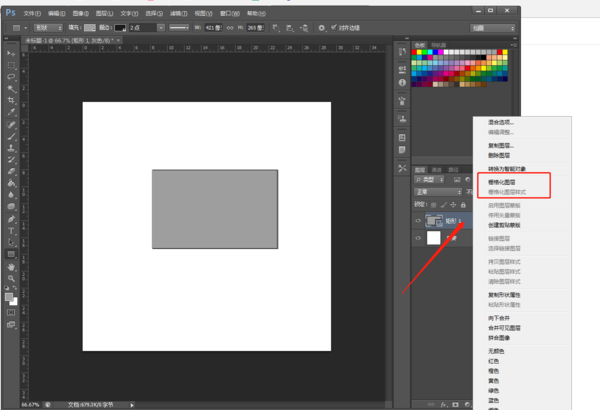Screen dimensions: 600x410
Task: Choose 混合选项 in context menu
Action: point(501,123)
